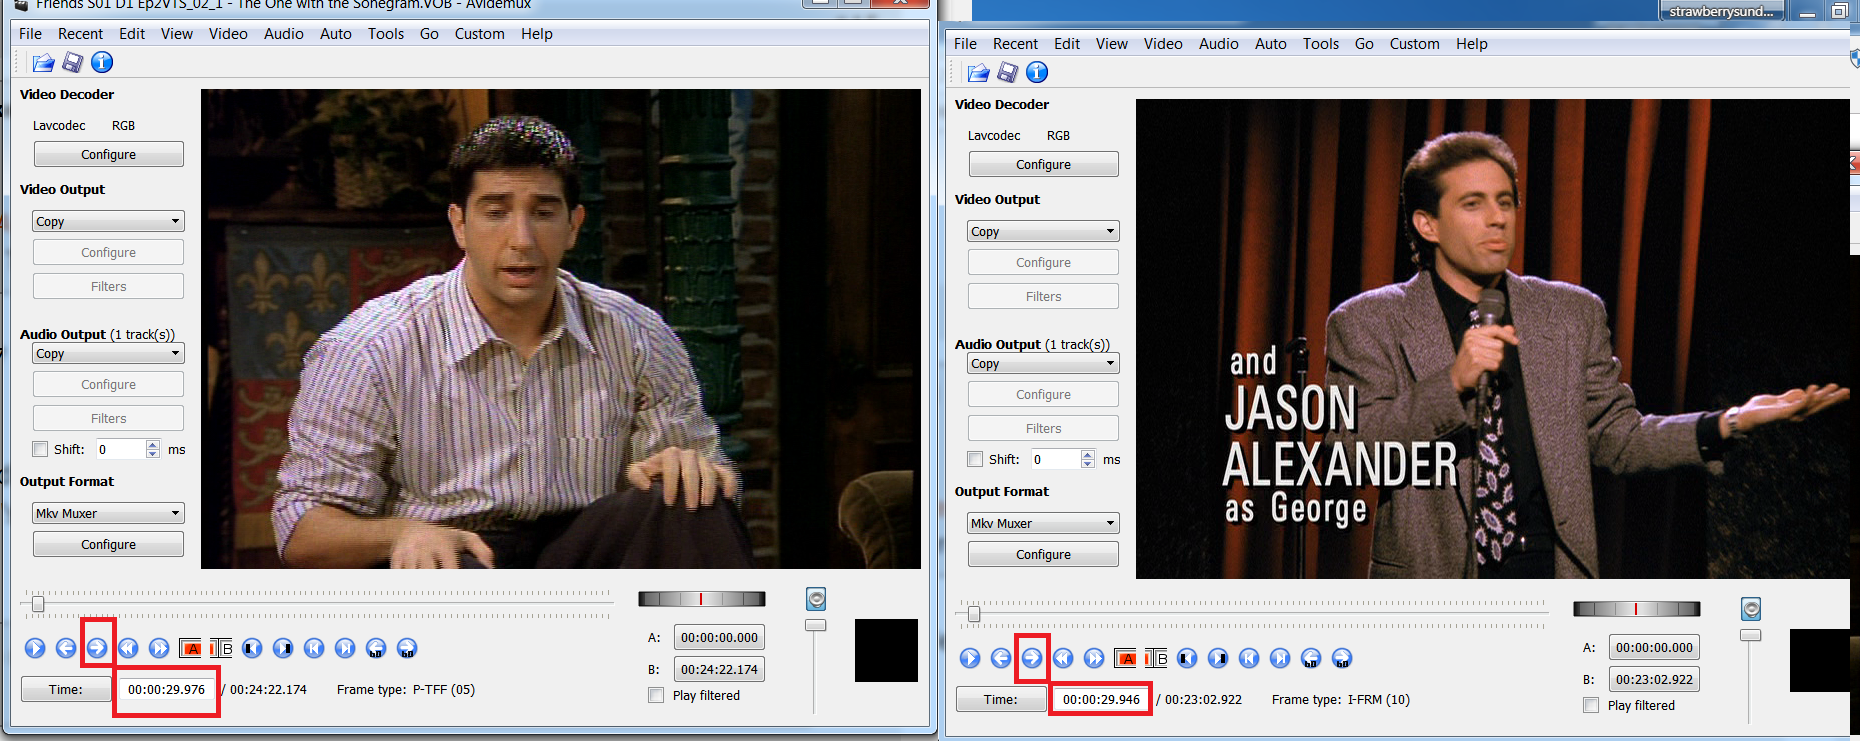Go to first frame in right window

point(1249,658)
